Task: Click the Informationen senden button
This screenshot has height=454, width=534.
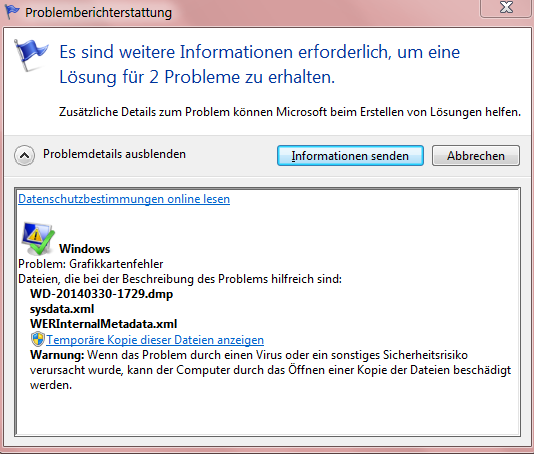Action: coord(350,156)
